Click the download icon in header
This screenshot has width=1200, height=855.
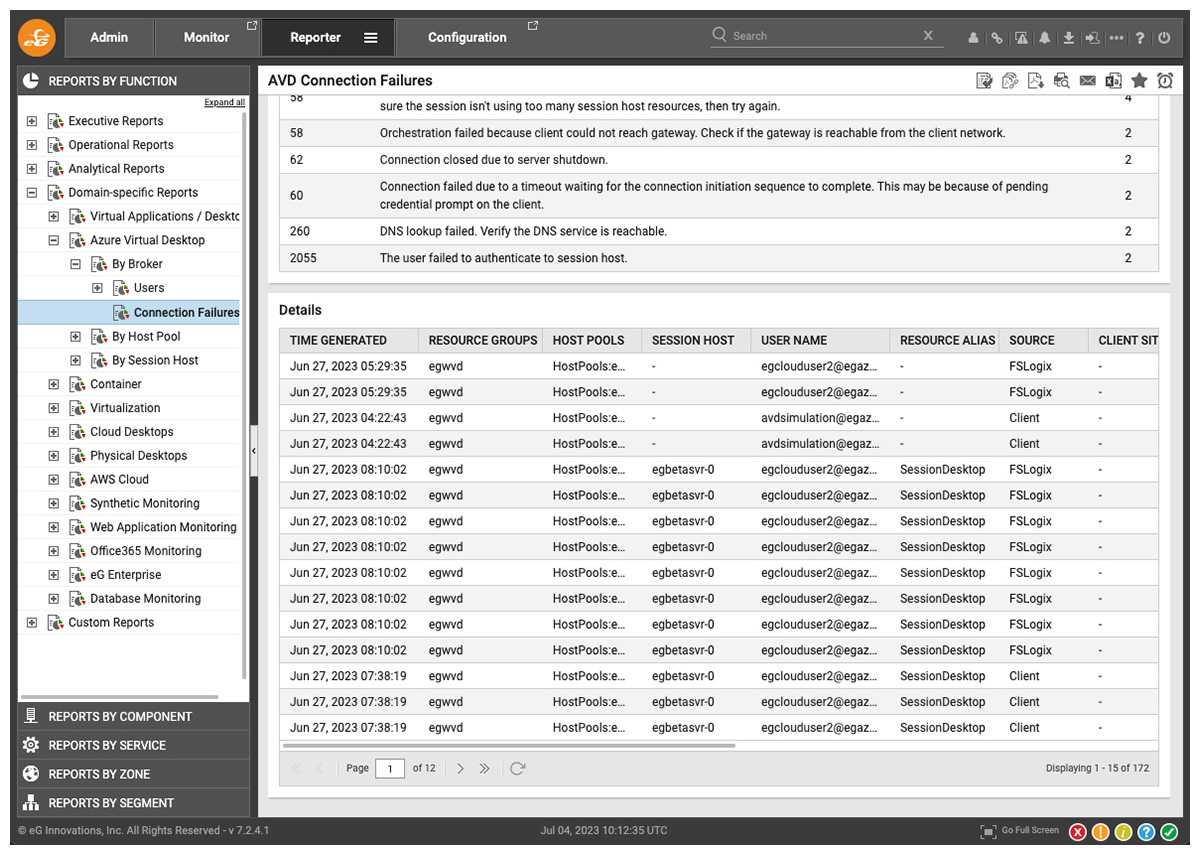[x=1068, y=38]
